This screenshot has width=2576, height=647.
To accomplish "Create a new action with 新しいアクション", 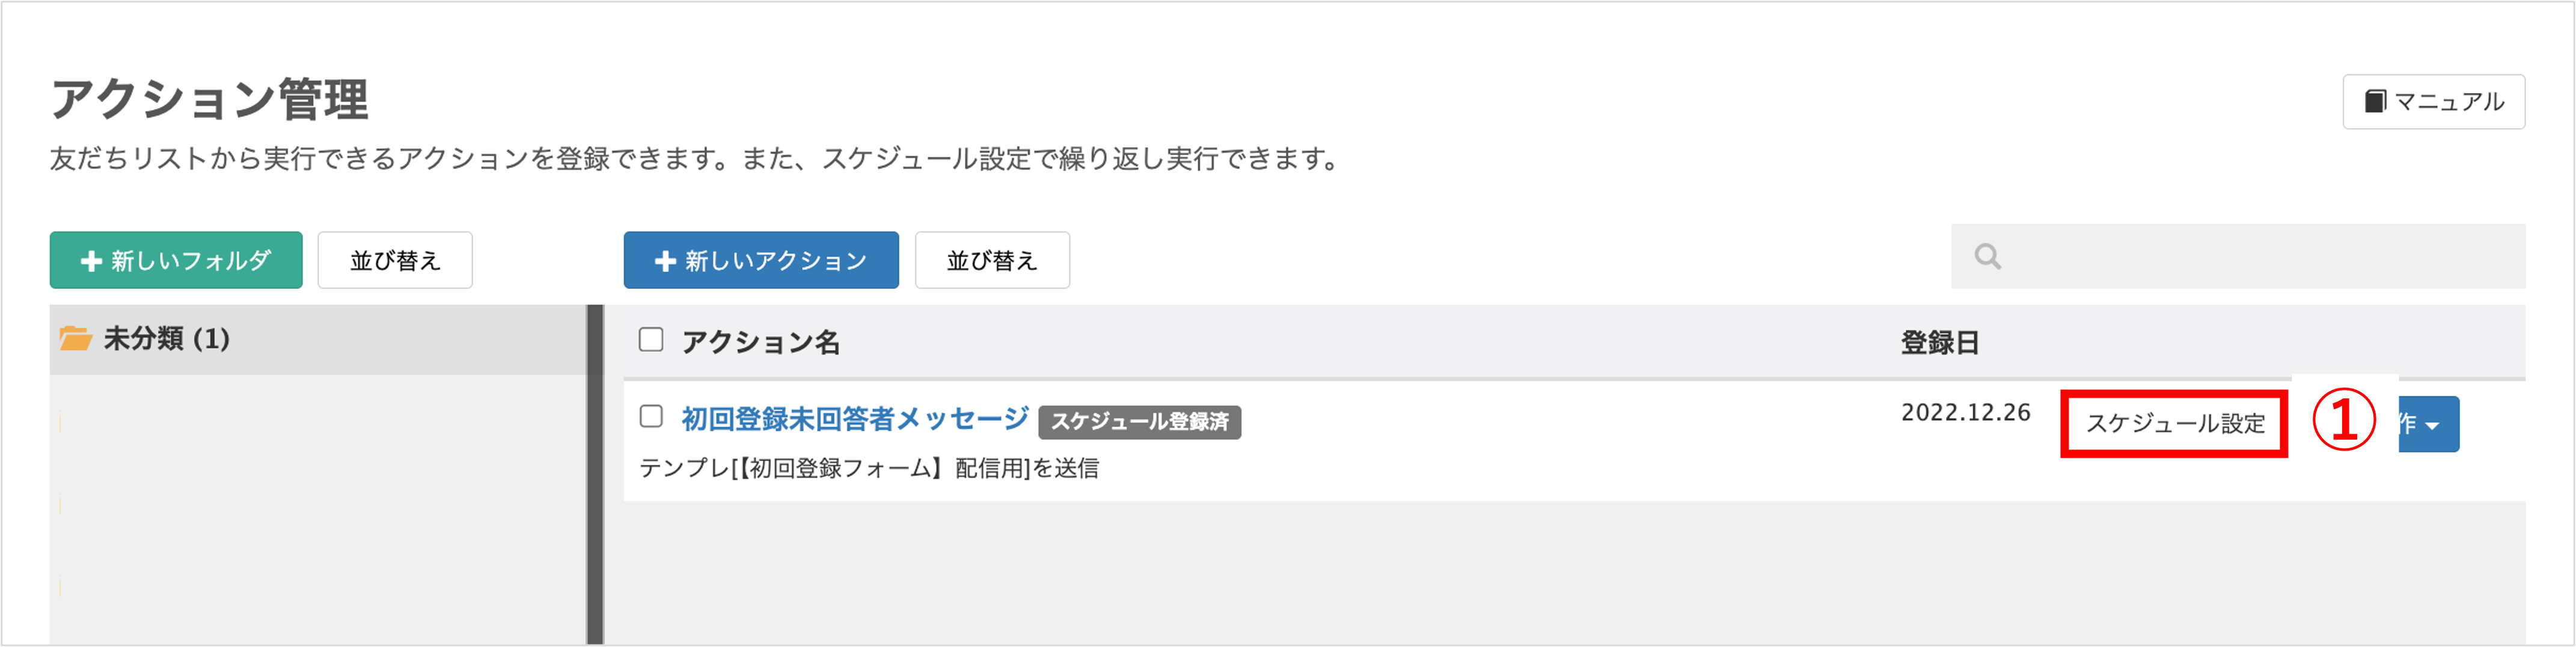I will pos(761,260).
